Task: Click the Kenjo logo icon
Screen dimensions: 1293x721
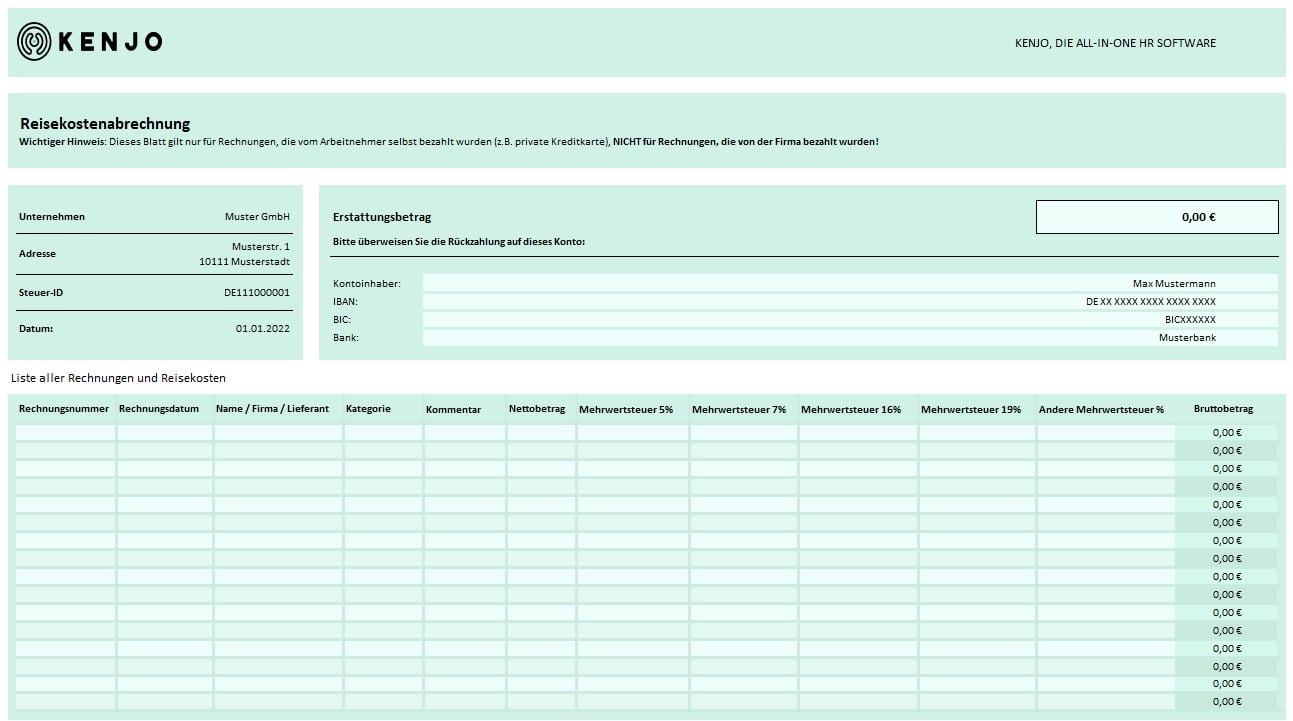Action: (35, 41)
